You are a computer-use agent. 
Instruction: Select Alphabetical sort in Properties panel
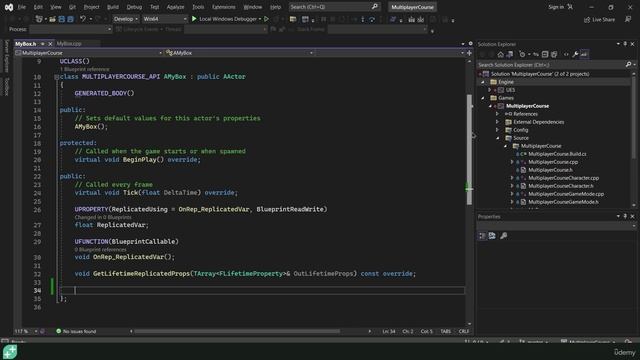click(492, 236)
